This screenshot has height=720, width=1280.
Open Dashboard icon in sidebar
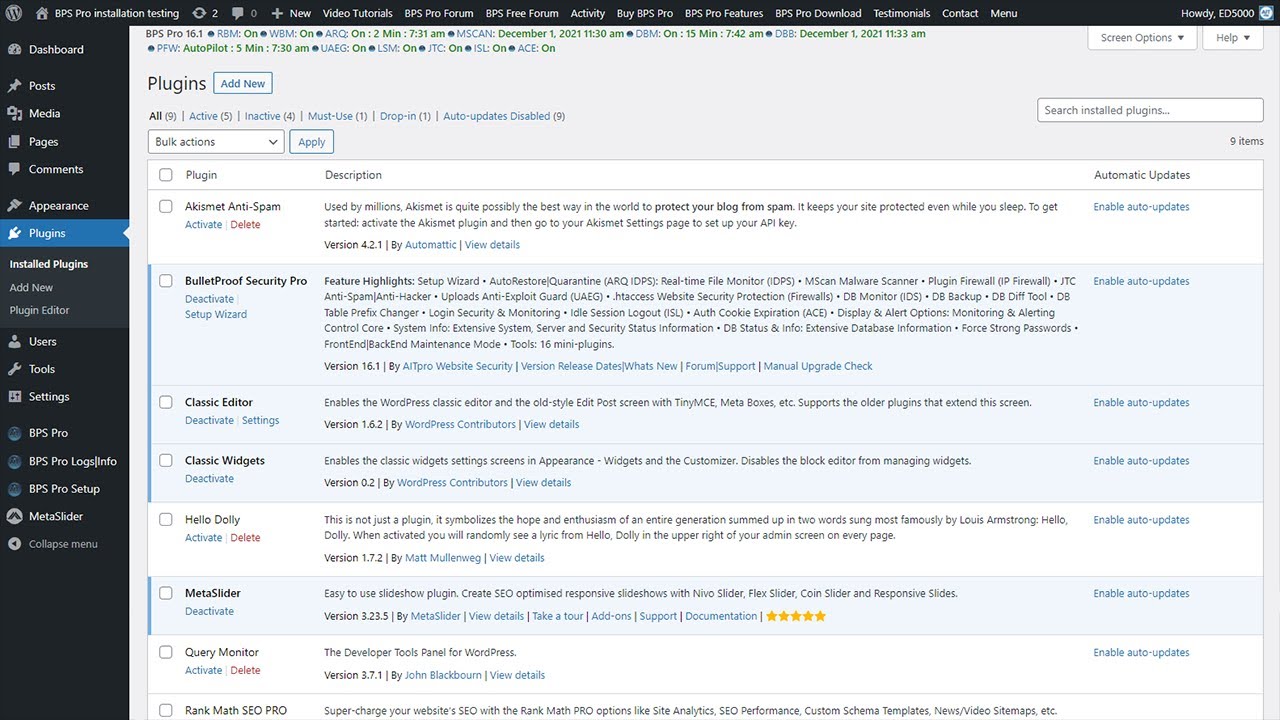(x=14, y=49)
